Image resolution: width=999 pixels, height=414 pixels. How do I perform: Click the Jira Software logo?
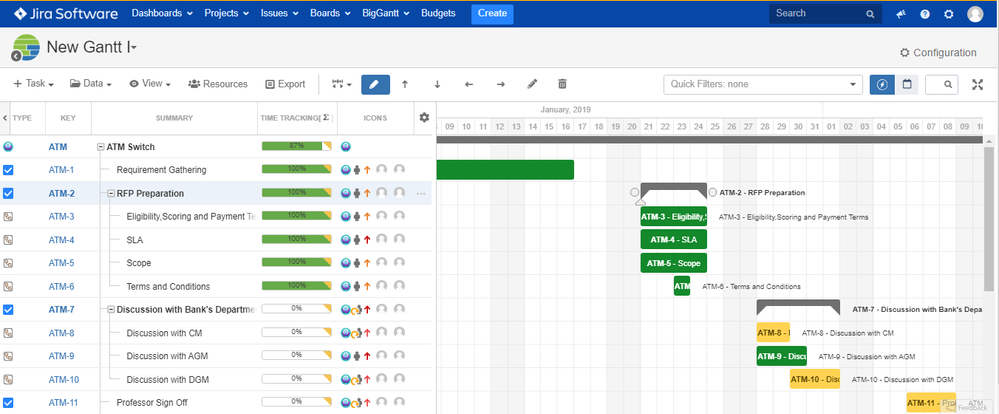pos(66,13)
